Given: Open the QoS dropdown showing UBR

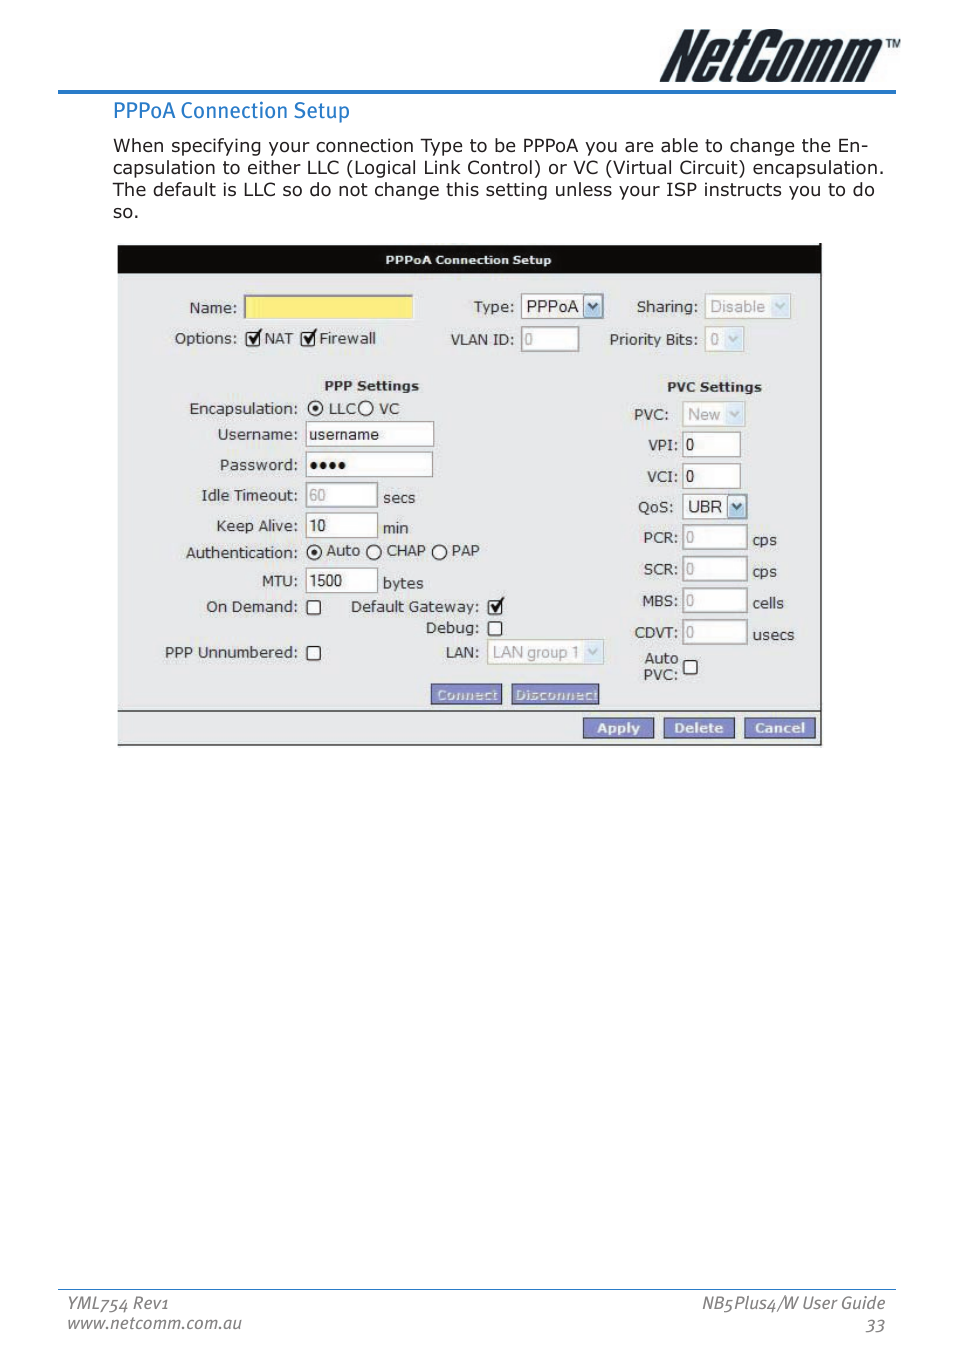Looking at the screenshot, I should click(x=715, y=507).
